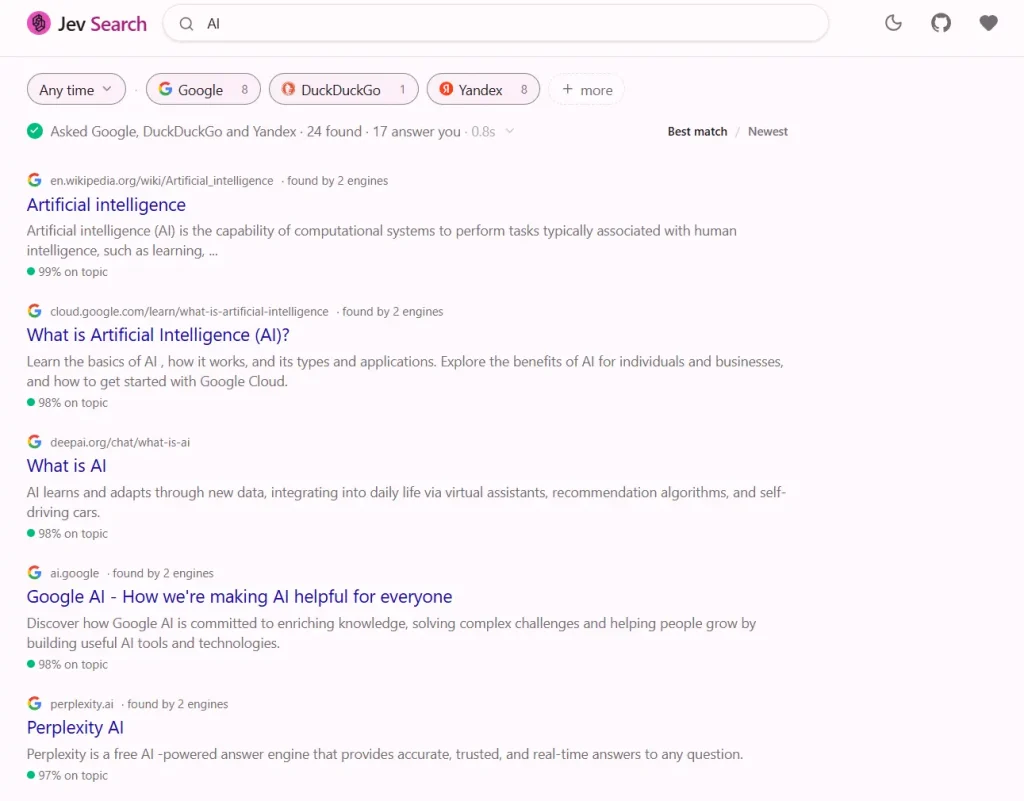
Task: Sort results by Newest
Action: tap(767, 131)
